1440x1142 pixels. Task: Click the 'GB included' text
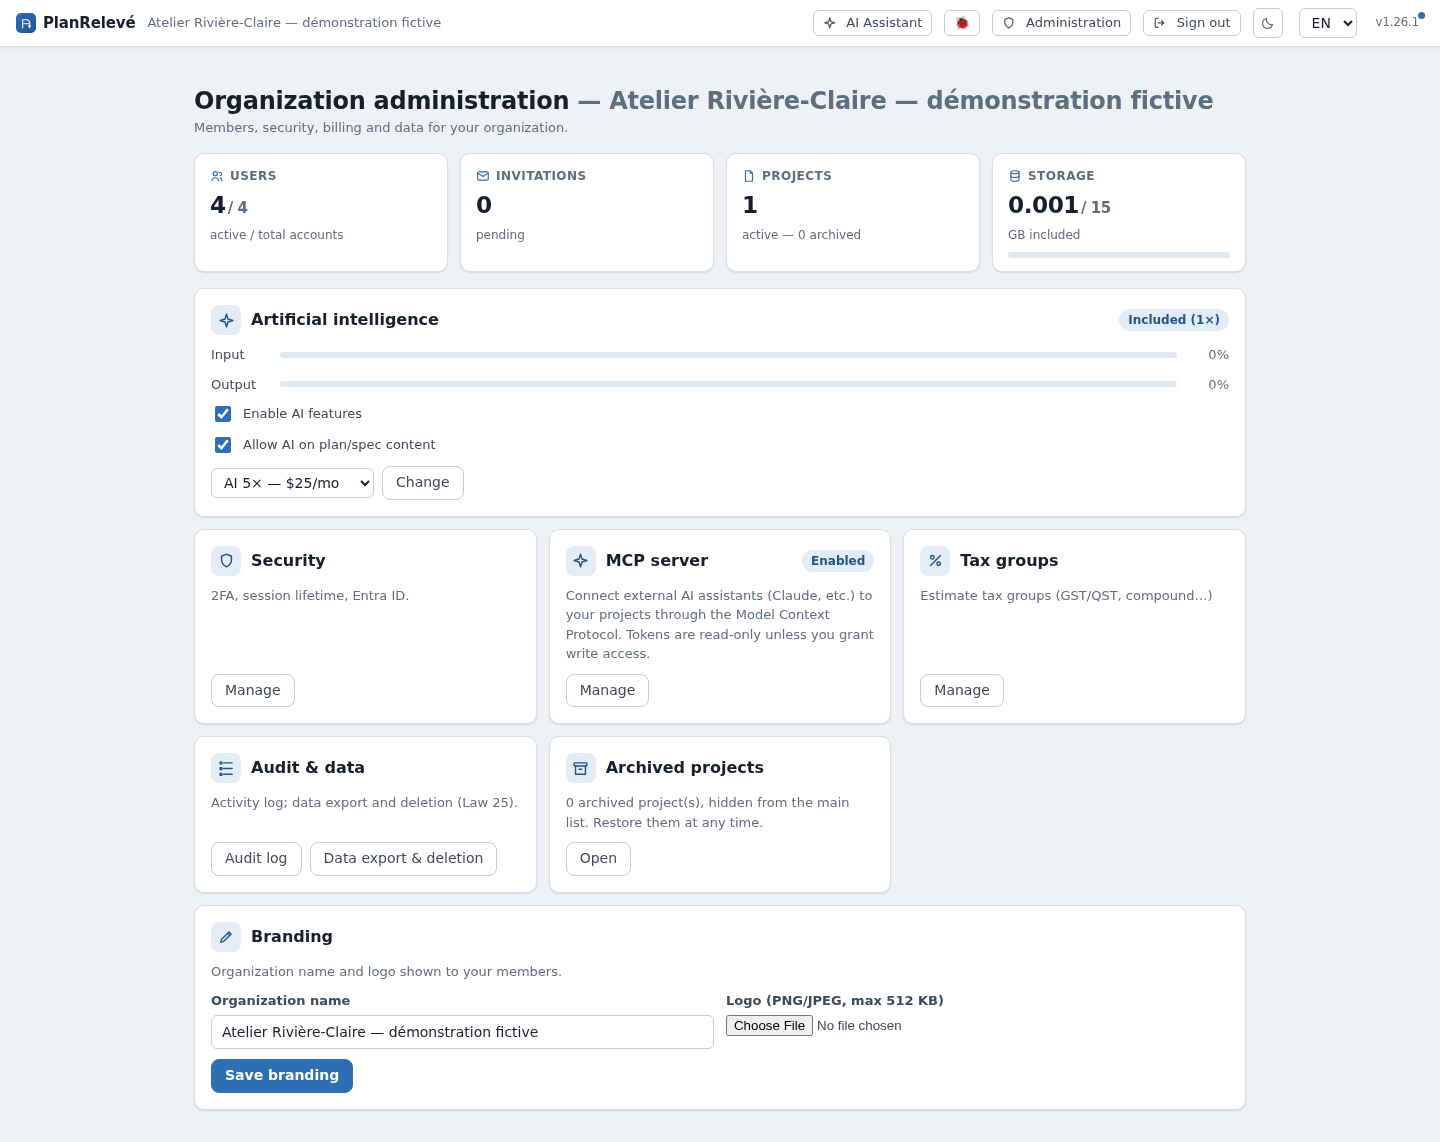pyautogui.click(x=1044, y=235)
